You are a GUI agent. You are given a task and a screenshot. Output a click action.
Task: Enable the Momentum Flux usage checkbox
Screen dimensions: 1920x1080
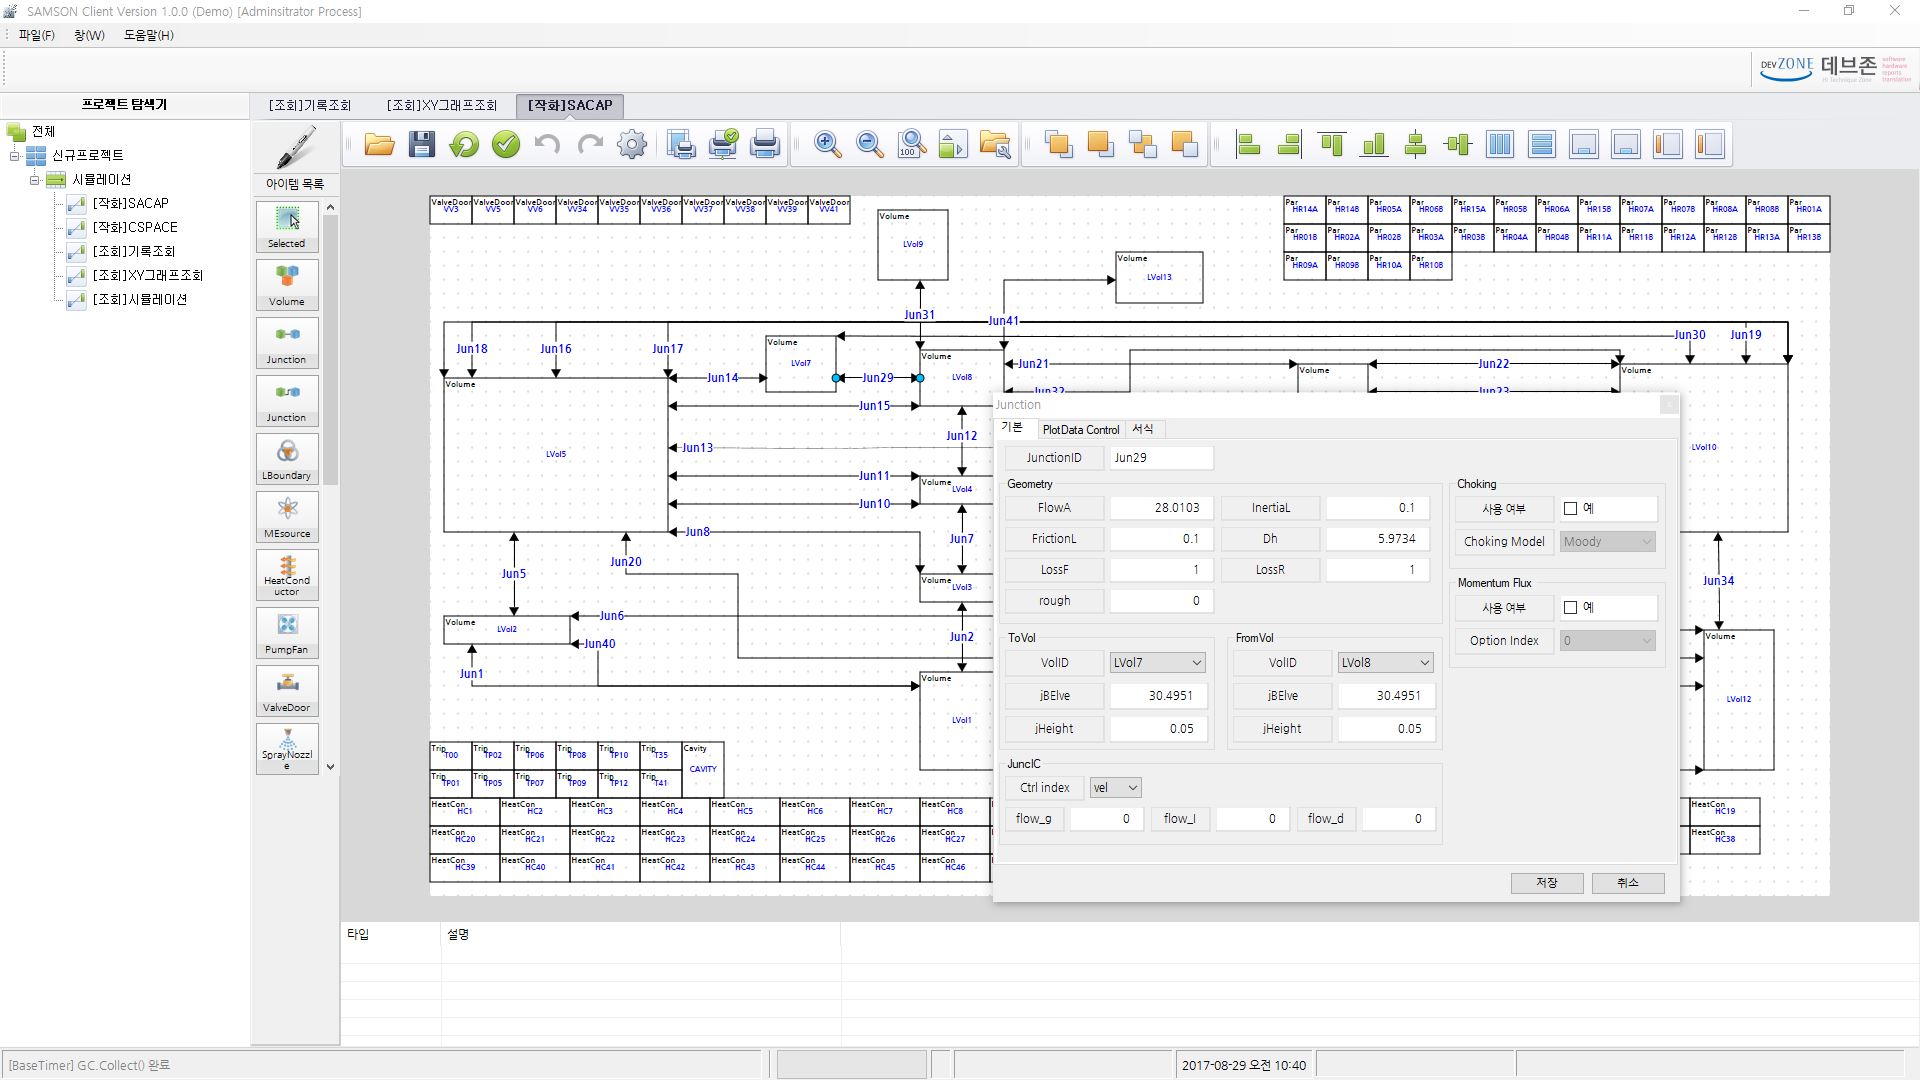1570,608
